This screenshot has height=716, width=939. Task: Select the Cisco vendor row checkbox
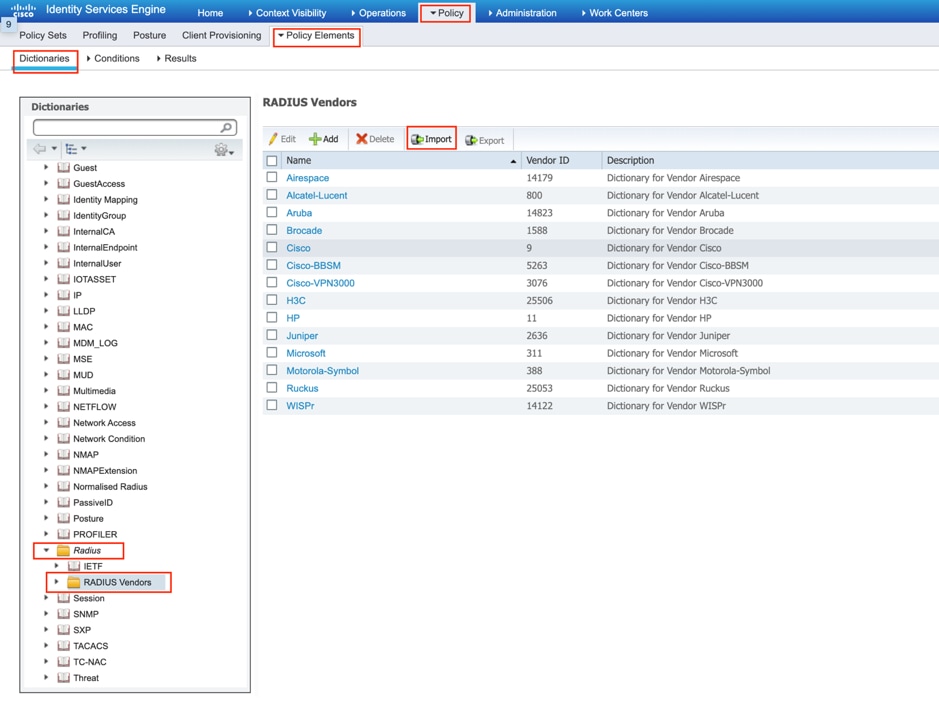[x=272, y=248]
